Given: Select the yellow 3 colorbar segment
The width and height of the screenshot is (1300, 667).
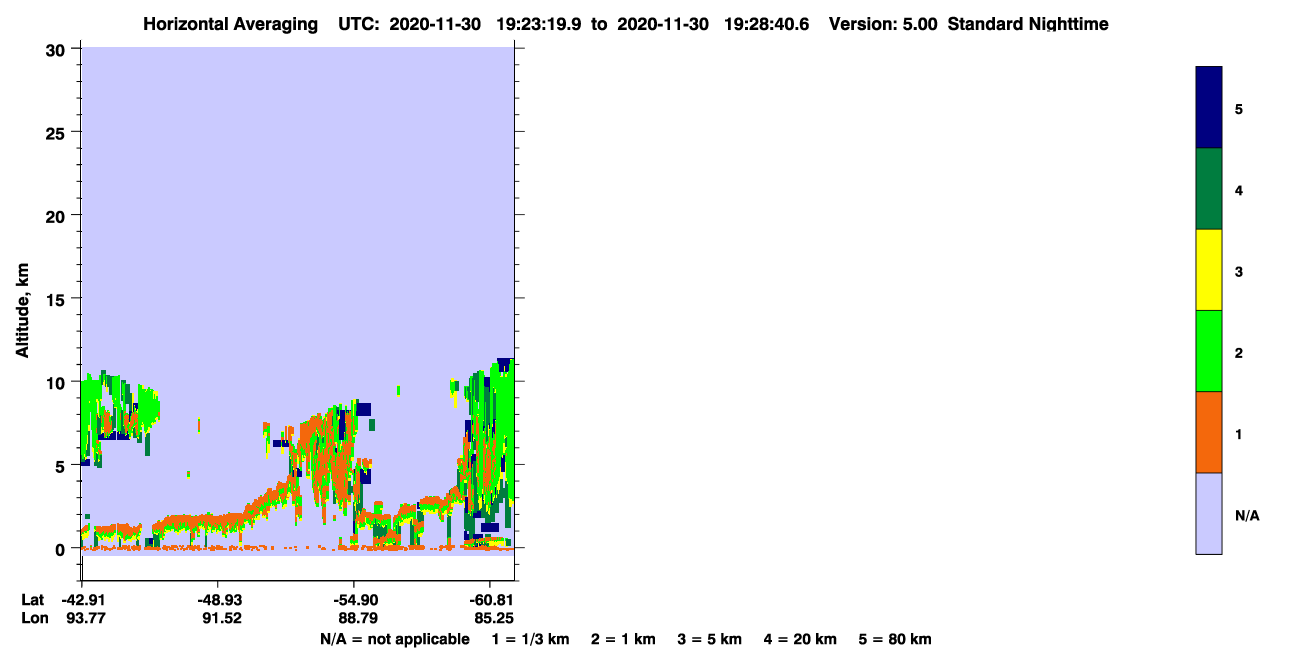Looking at the screenshot, I should click(x=1209, y=270).
